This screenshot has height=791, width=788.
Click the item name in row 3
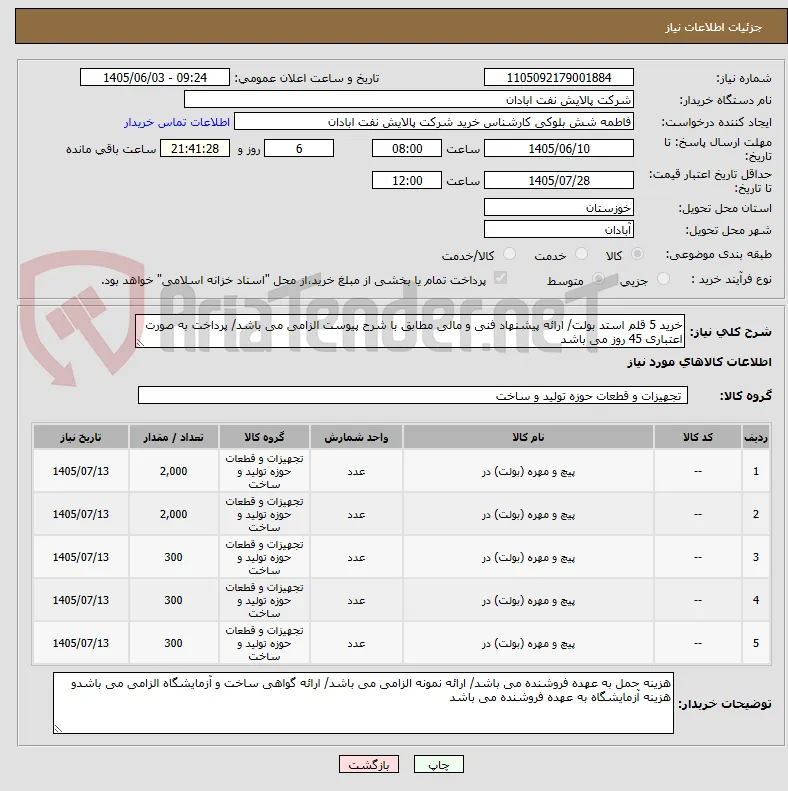(528, 557)
